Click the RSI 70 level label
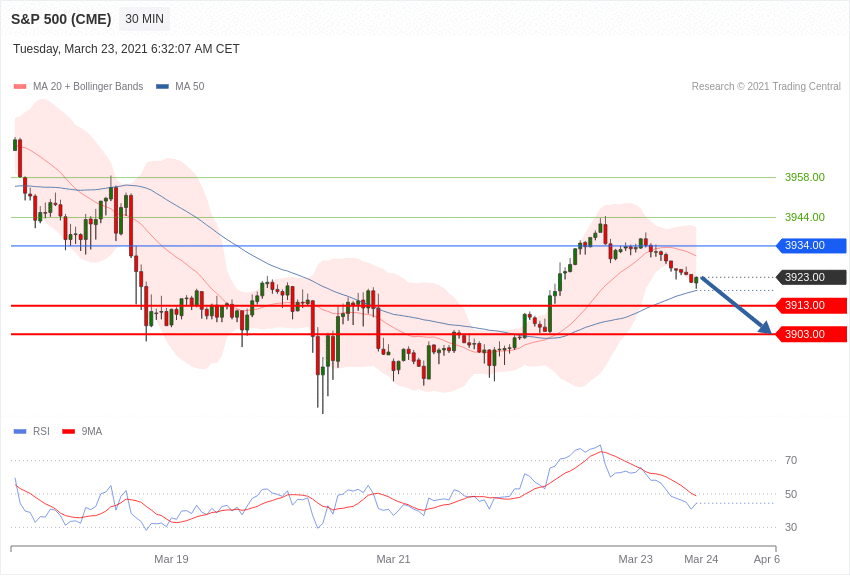850x576 pixels. 791,461
